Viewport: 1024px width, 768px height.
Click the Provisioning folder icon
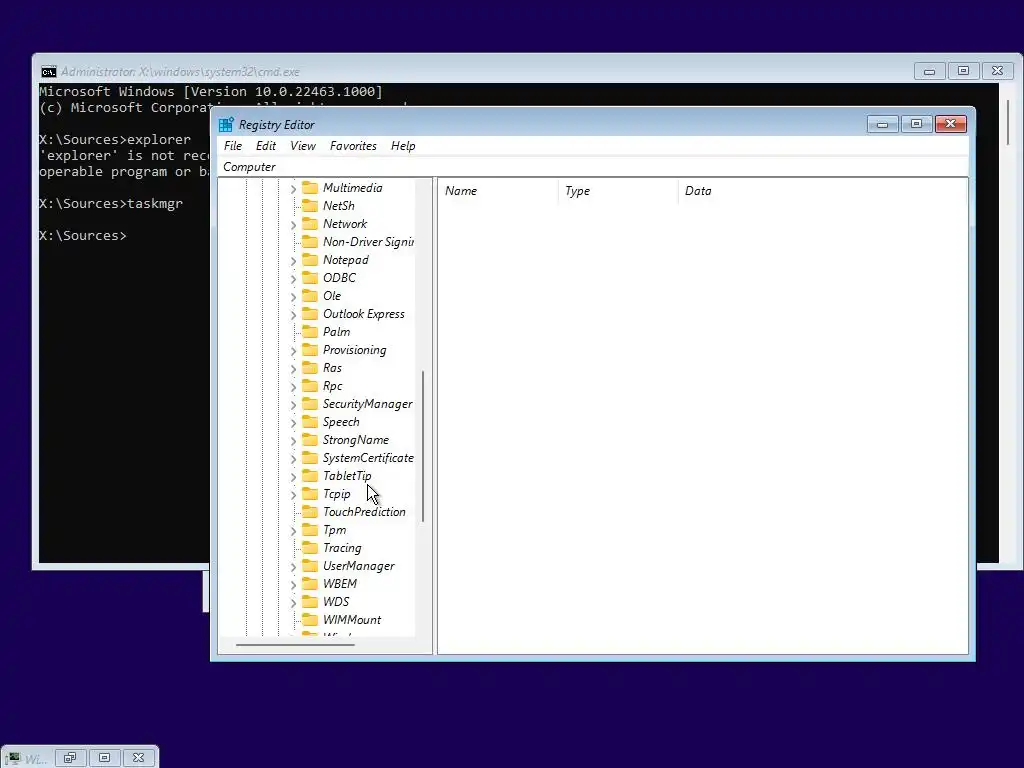click(x=310, y=350)
